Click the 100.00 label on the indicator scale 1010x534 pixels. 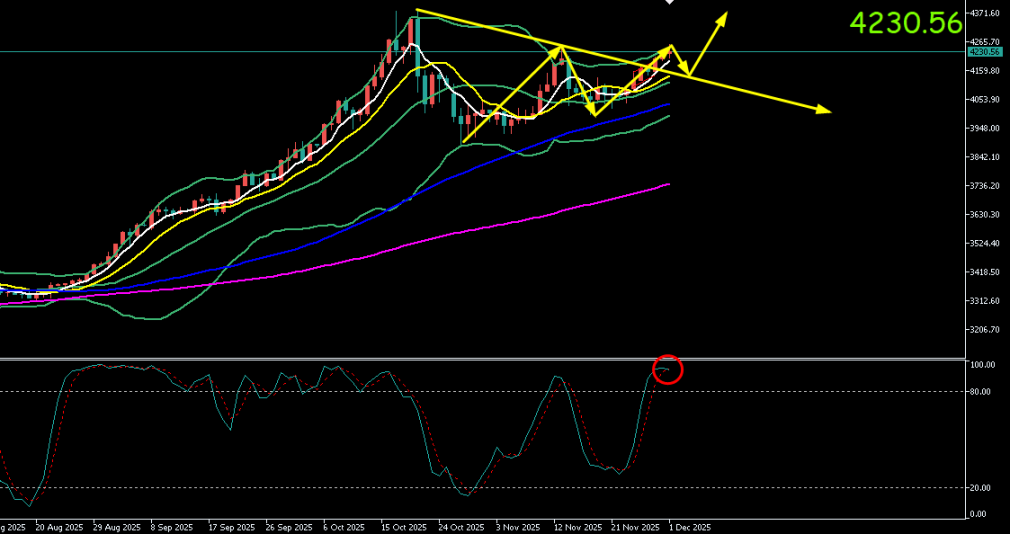tap(983, 365)
